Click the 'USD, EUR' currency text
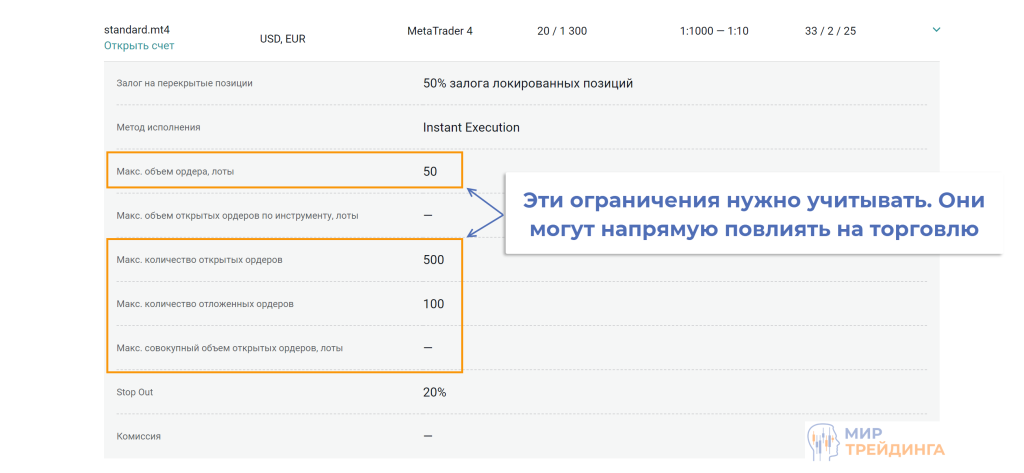Image resolution: width=1024 pixels, height=473 pixels. (x=283, y=39)
